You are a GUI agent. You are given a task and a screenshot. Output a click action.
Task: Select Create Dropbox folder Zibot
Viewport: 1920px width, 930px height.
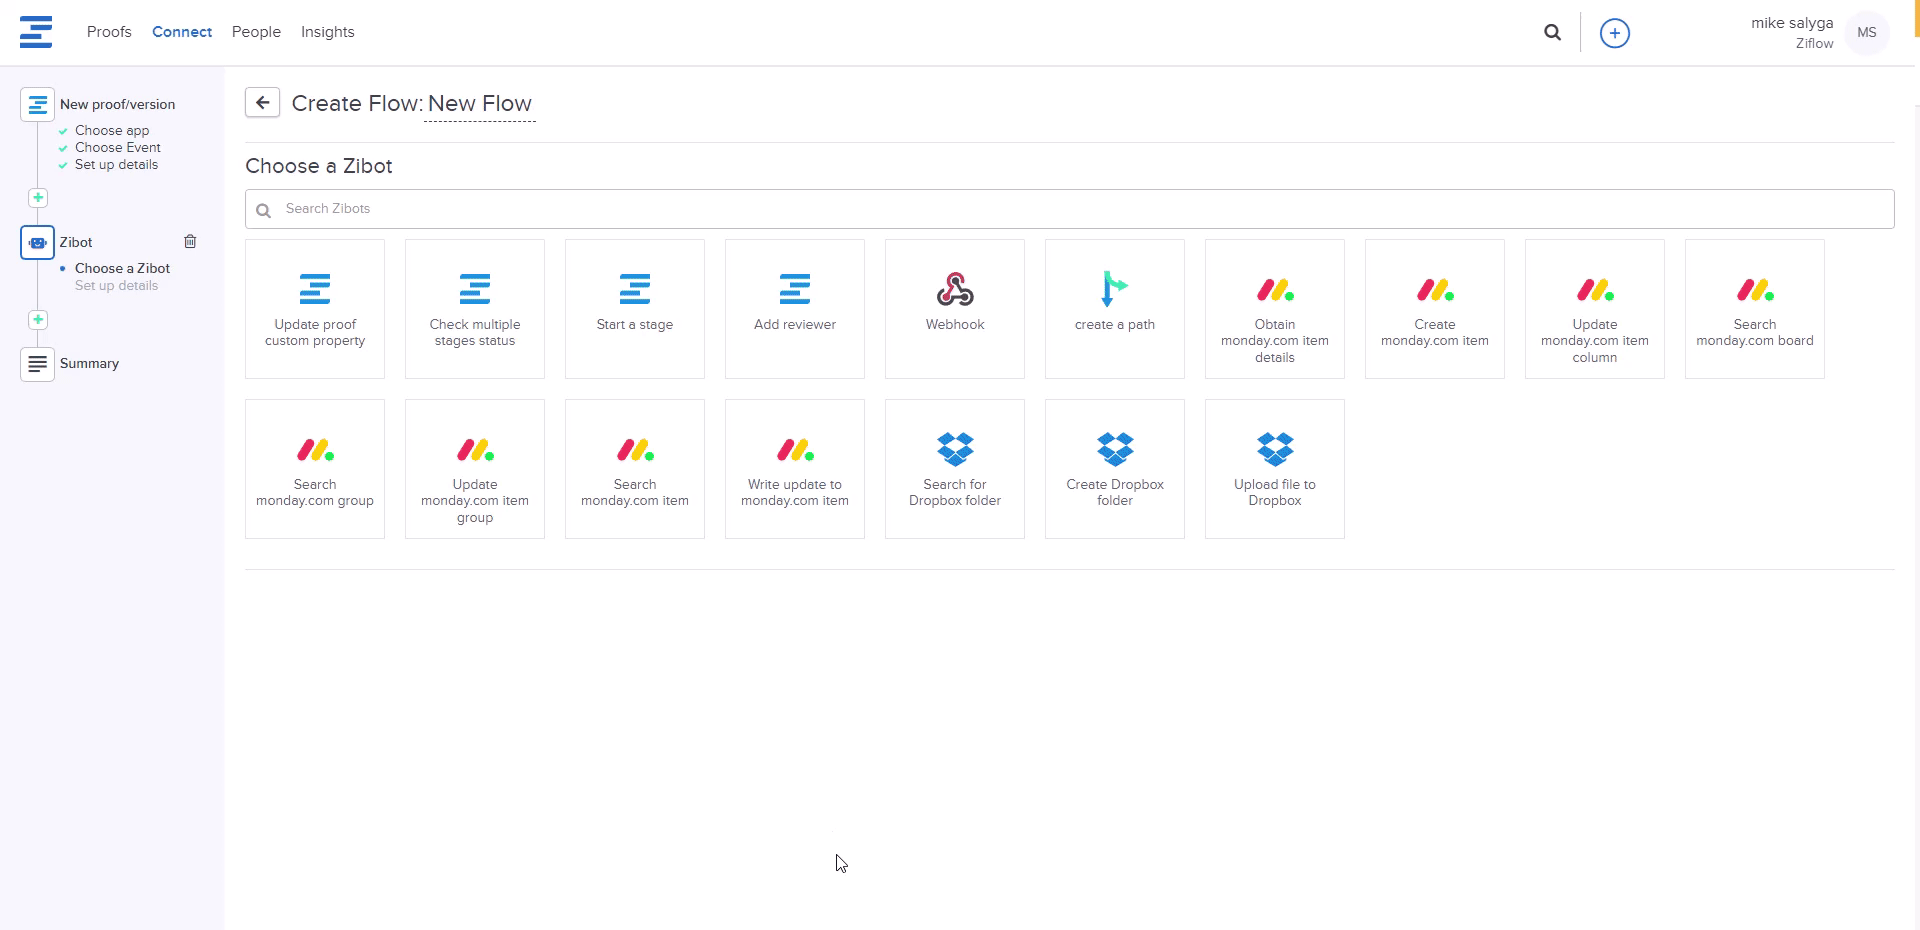(1115, 469)
